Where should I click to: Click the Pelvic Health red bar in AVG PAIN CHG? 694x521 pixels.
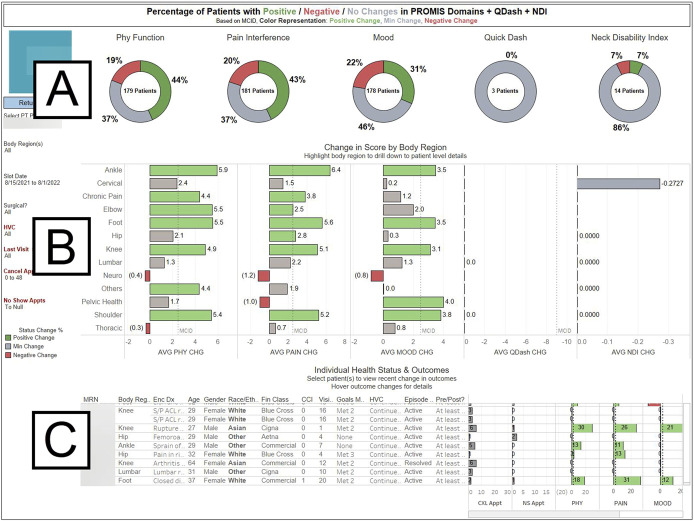[265, 302]
